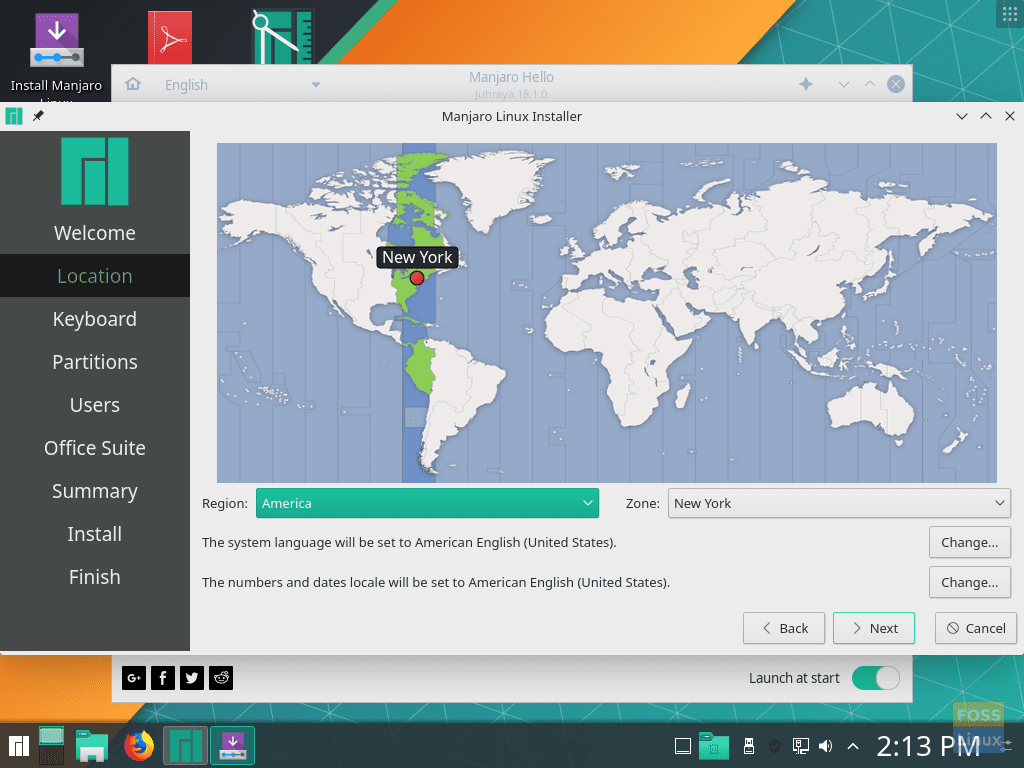Select the Twitter icon at the bottom
Screen dimensions: 1024x768
(x=191, y=678)
